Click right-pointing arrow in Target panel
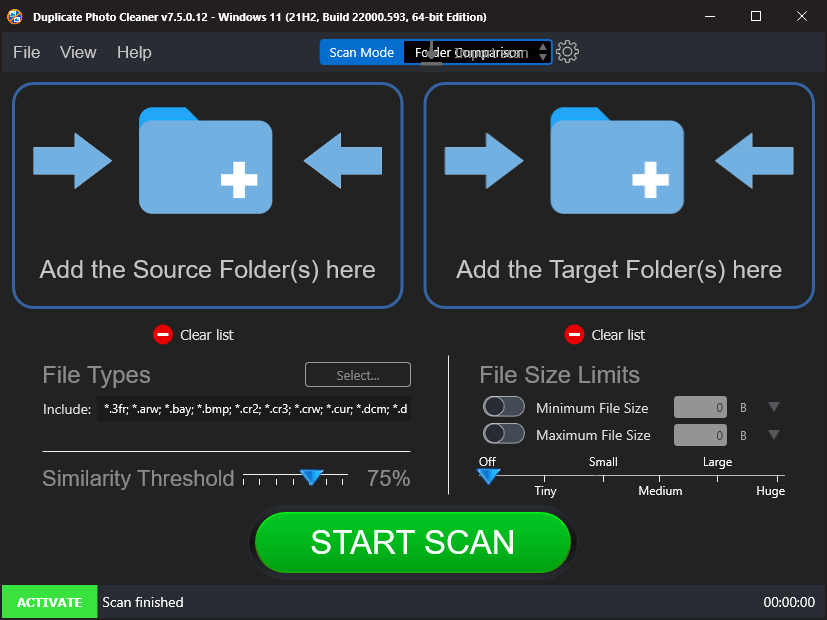The image size is (827, 620). pos(484,161)
